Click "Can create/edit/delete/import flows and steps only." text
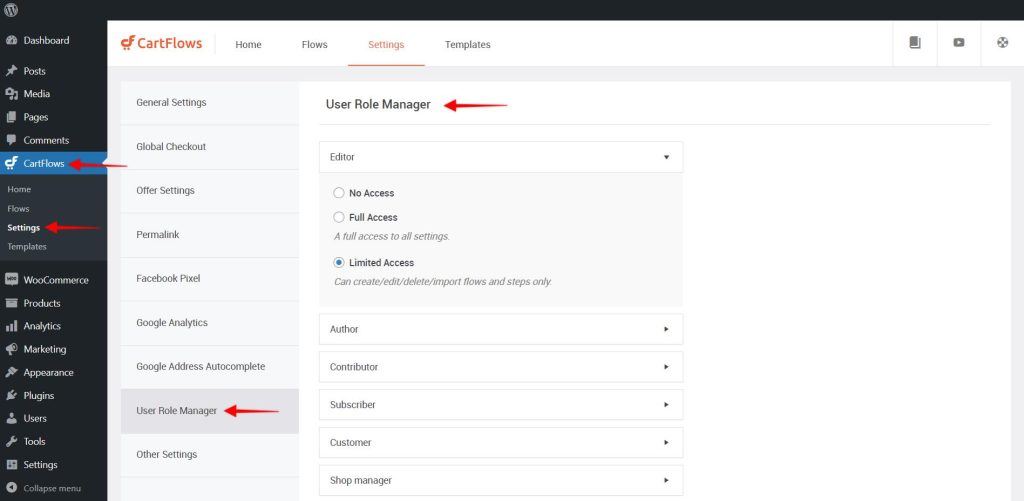This screenshot has height=501, width=1024. click(443, 282)
